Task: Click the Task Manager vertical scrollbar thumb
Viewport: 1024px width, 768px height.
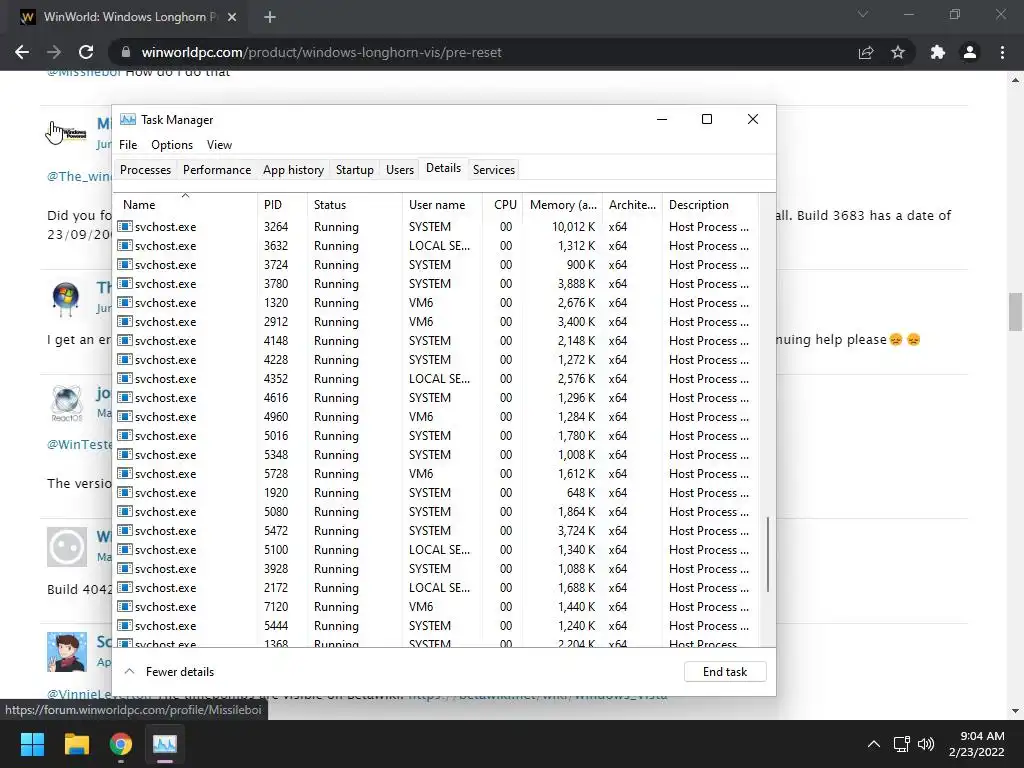Action: click(x=768, y=554)
